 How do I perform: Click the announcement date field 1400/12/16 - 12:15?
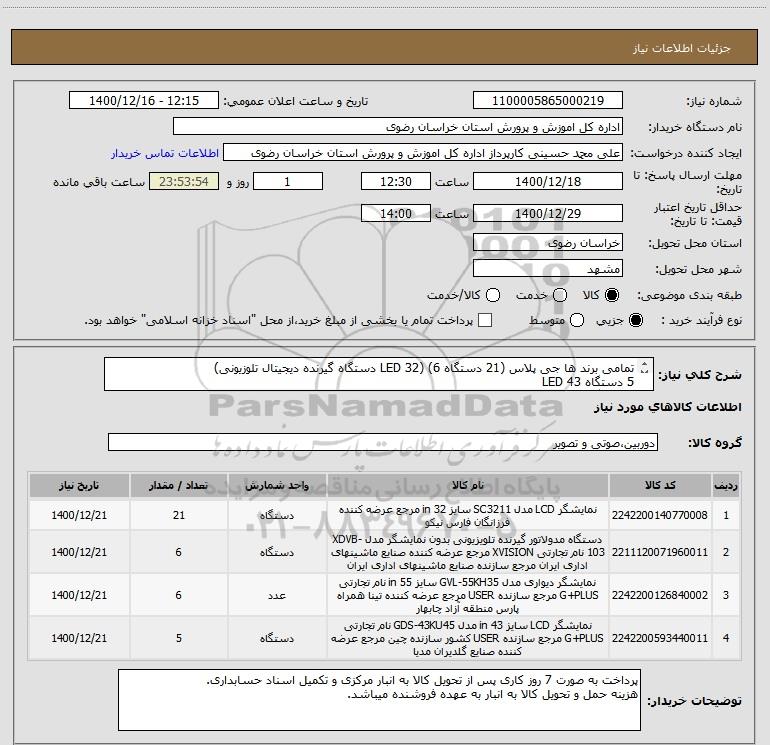144,100
